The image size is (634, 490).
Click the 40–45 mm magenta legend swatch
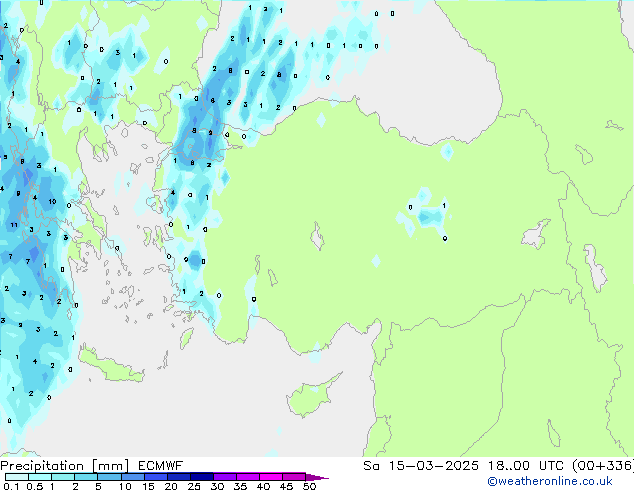point(271,477)
